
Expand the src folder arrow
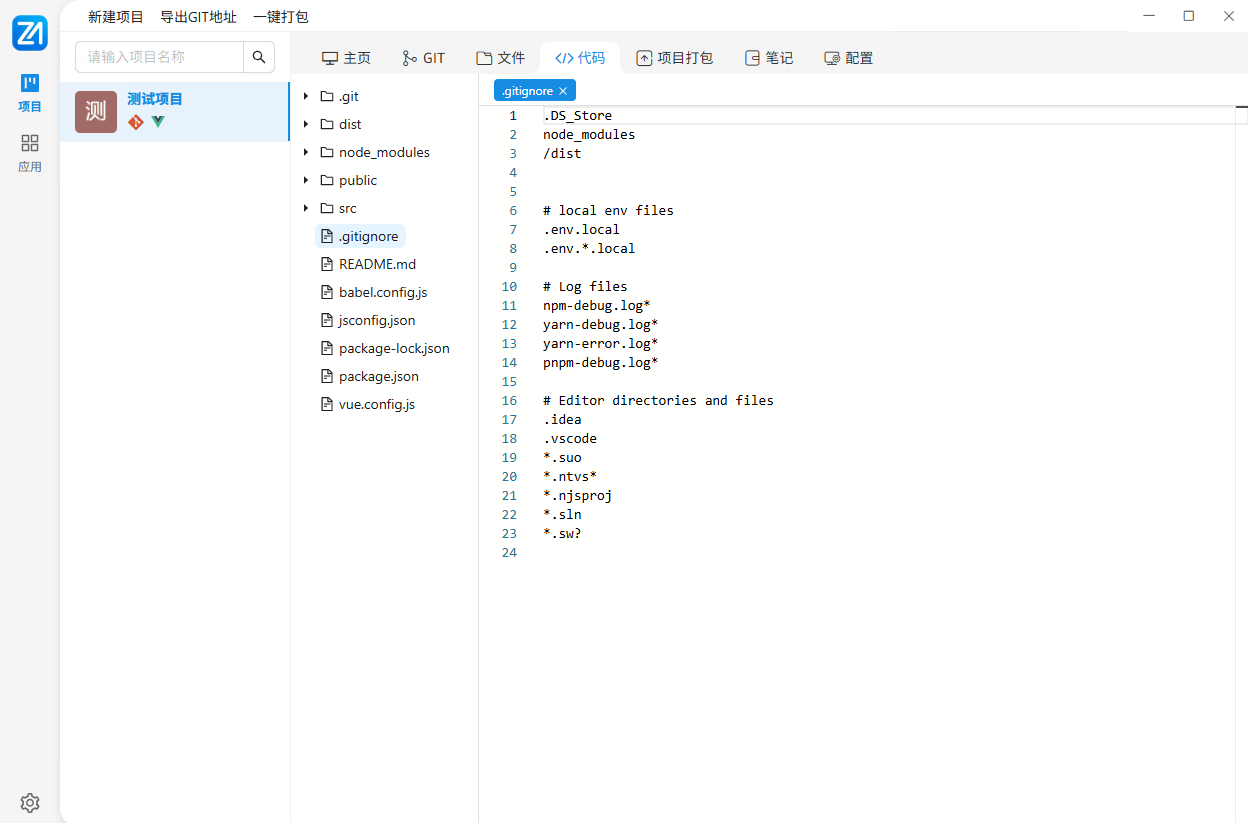[x=306, y=209]
